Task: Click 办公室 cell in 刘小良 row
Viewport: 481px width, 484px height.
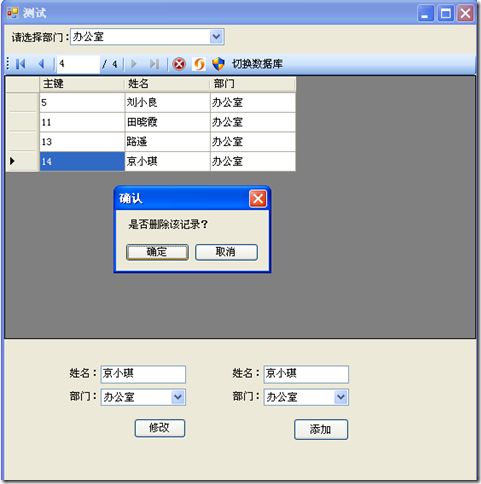Action: (253, 103)
